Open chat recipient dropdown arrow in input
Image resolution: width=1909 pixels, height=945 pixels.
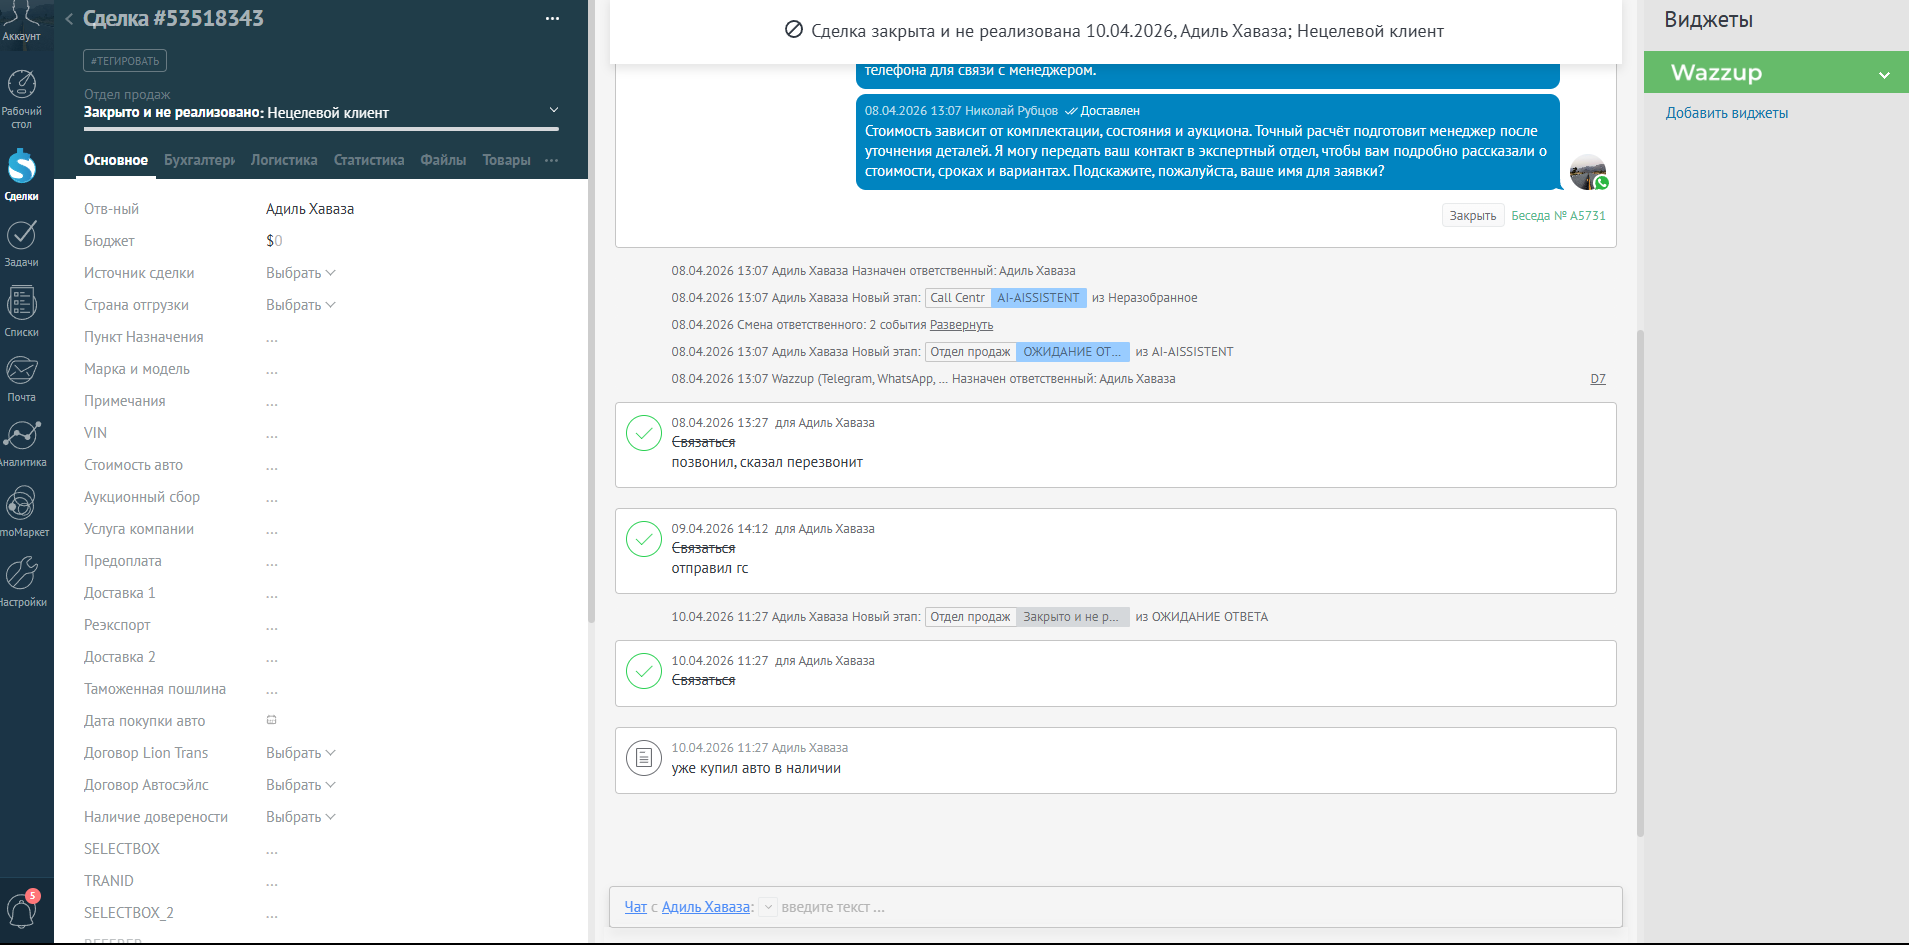768,907
